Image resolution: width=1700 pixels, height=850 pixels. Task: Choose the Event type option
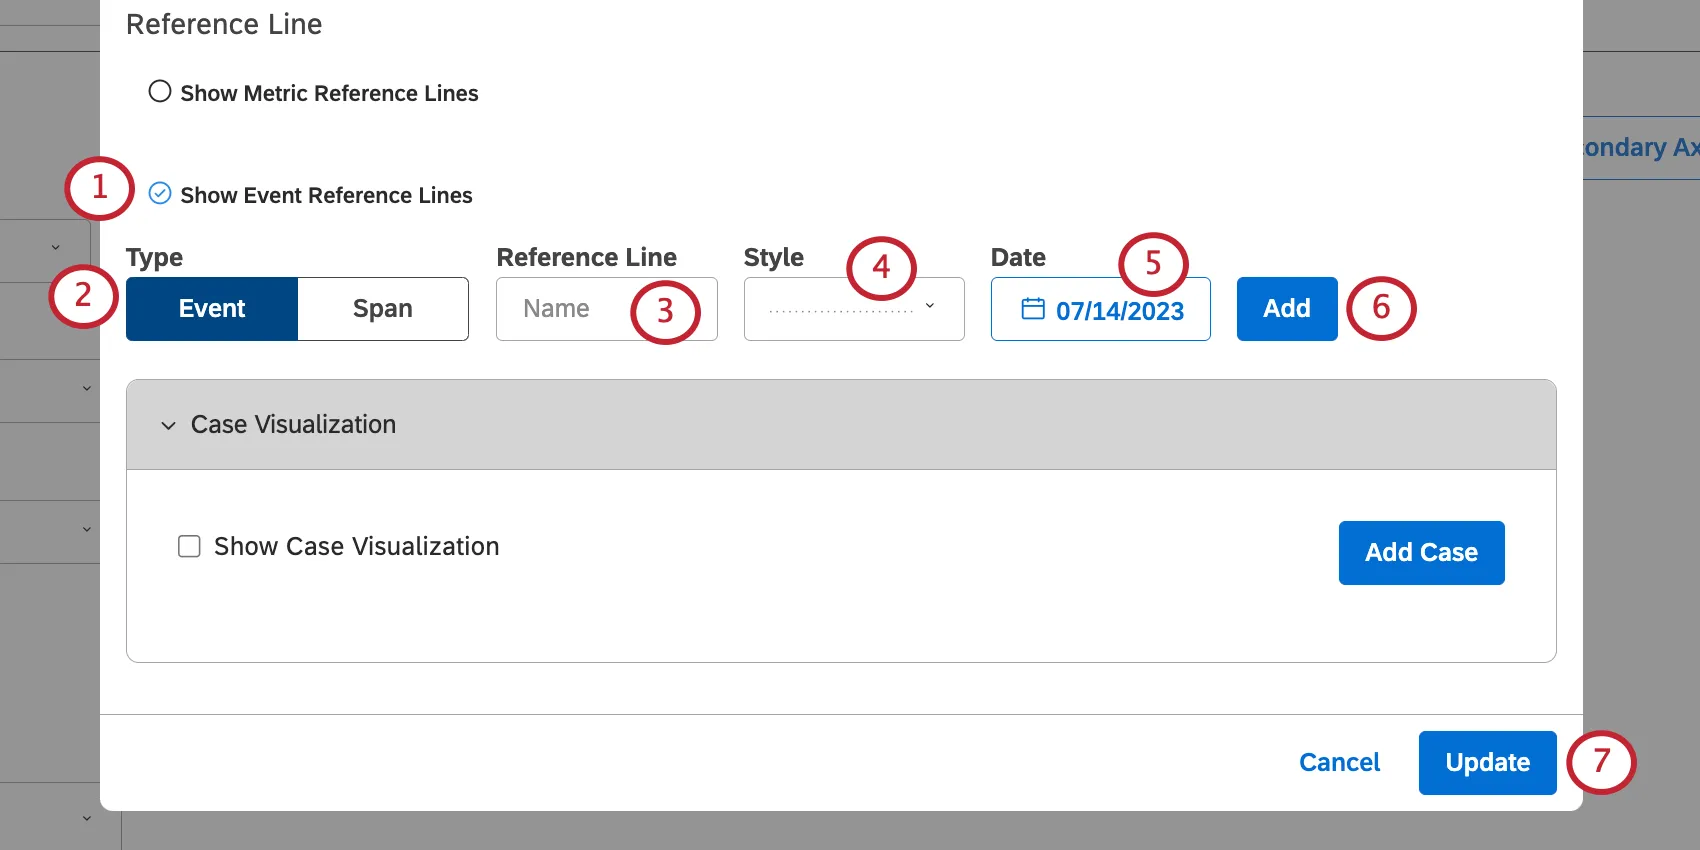(x=212, y=309)
